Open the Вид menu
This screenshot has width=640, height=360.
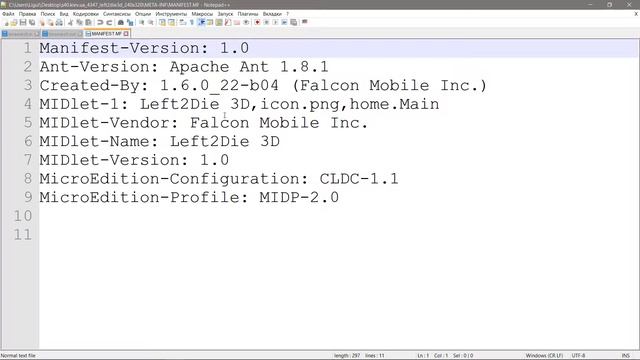click(x=64, y=14)
